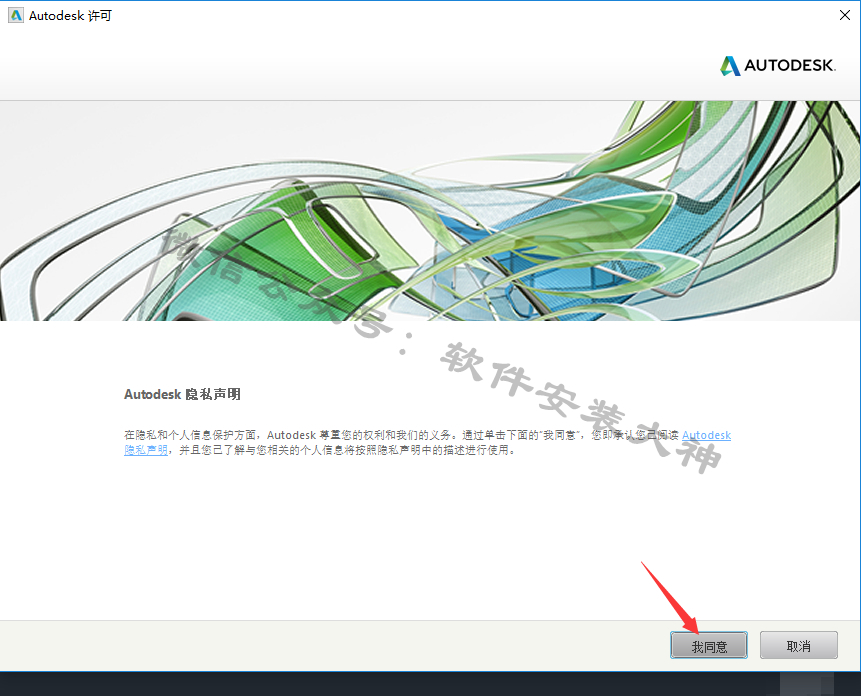Close the Autodesk 许可 dialog window
861x696 pixels.
pyautogui.click(x=845, y=15)
